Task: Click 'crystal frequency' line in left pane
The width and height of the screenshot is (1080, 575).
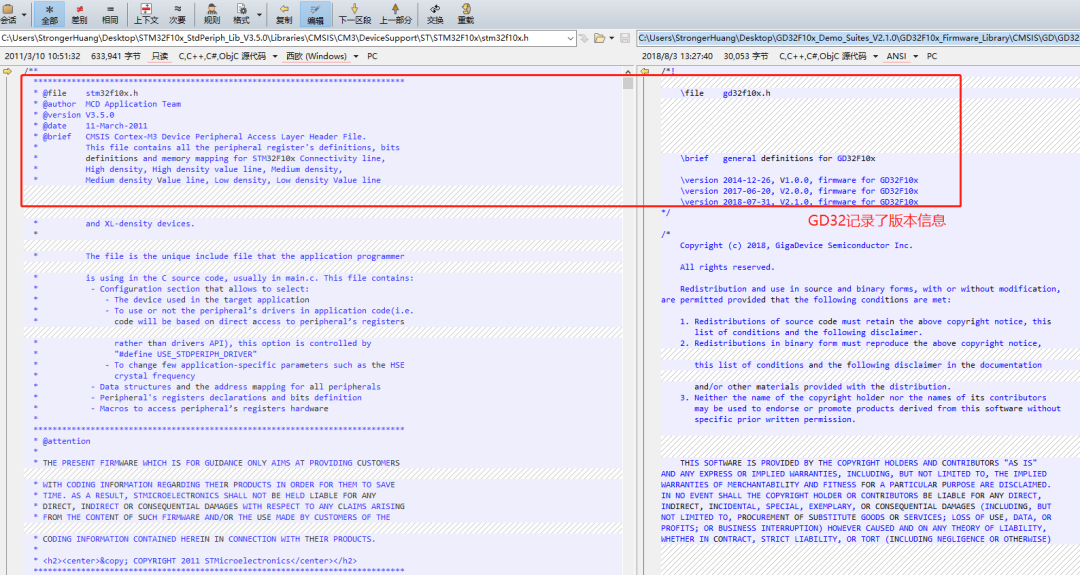Action: pos(154,377)
